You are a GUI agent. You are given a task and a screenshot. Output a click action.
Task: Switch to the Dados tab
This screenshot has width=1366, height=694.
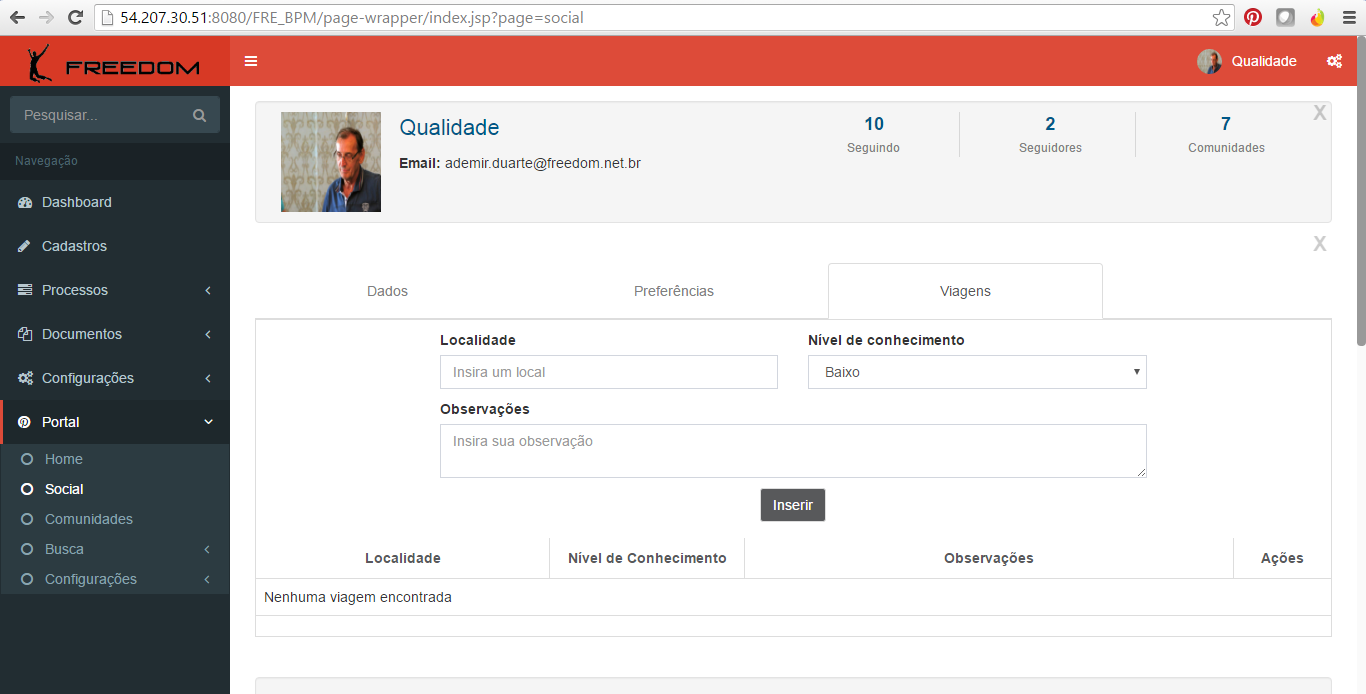click(x=388, y=291)
